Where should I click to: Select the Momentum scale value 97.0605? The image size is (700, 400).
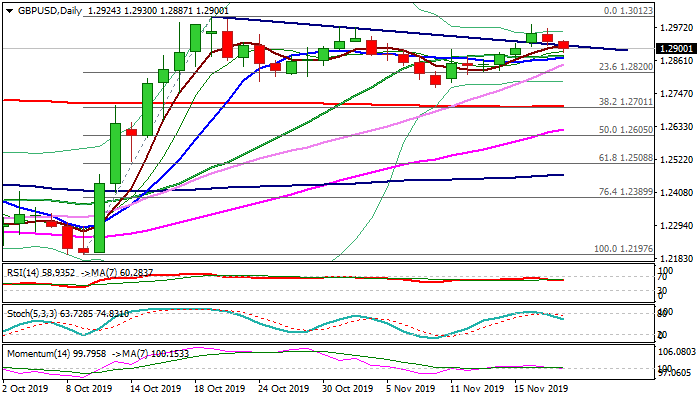coord(677,373)
